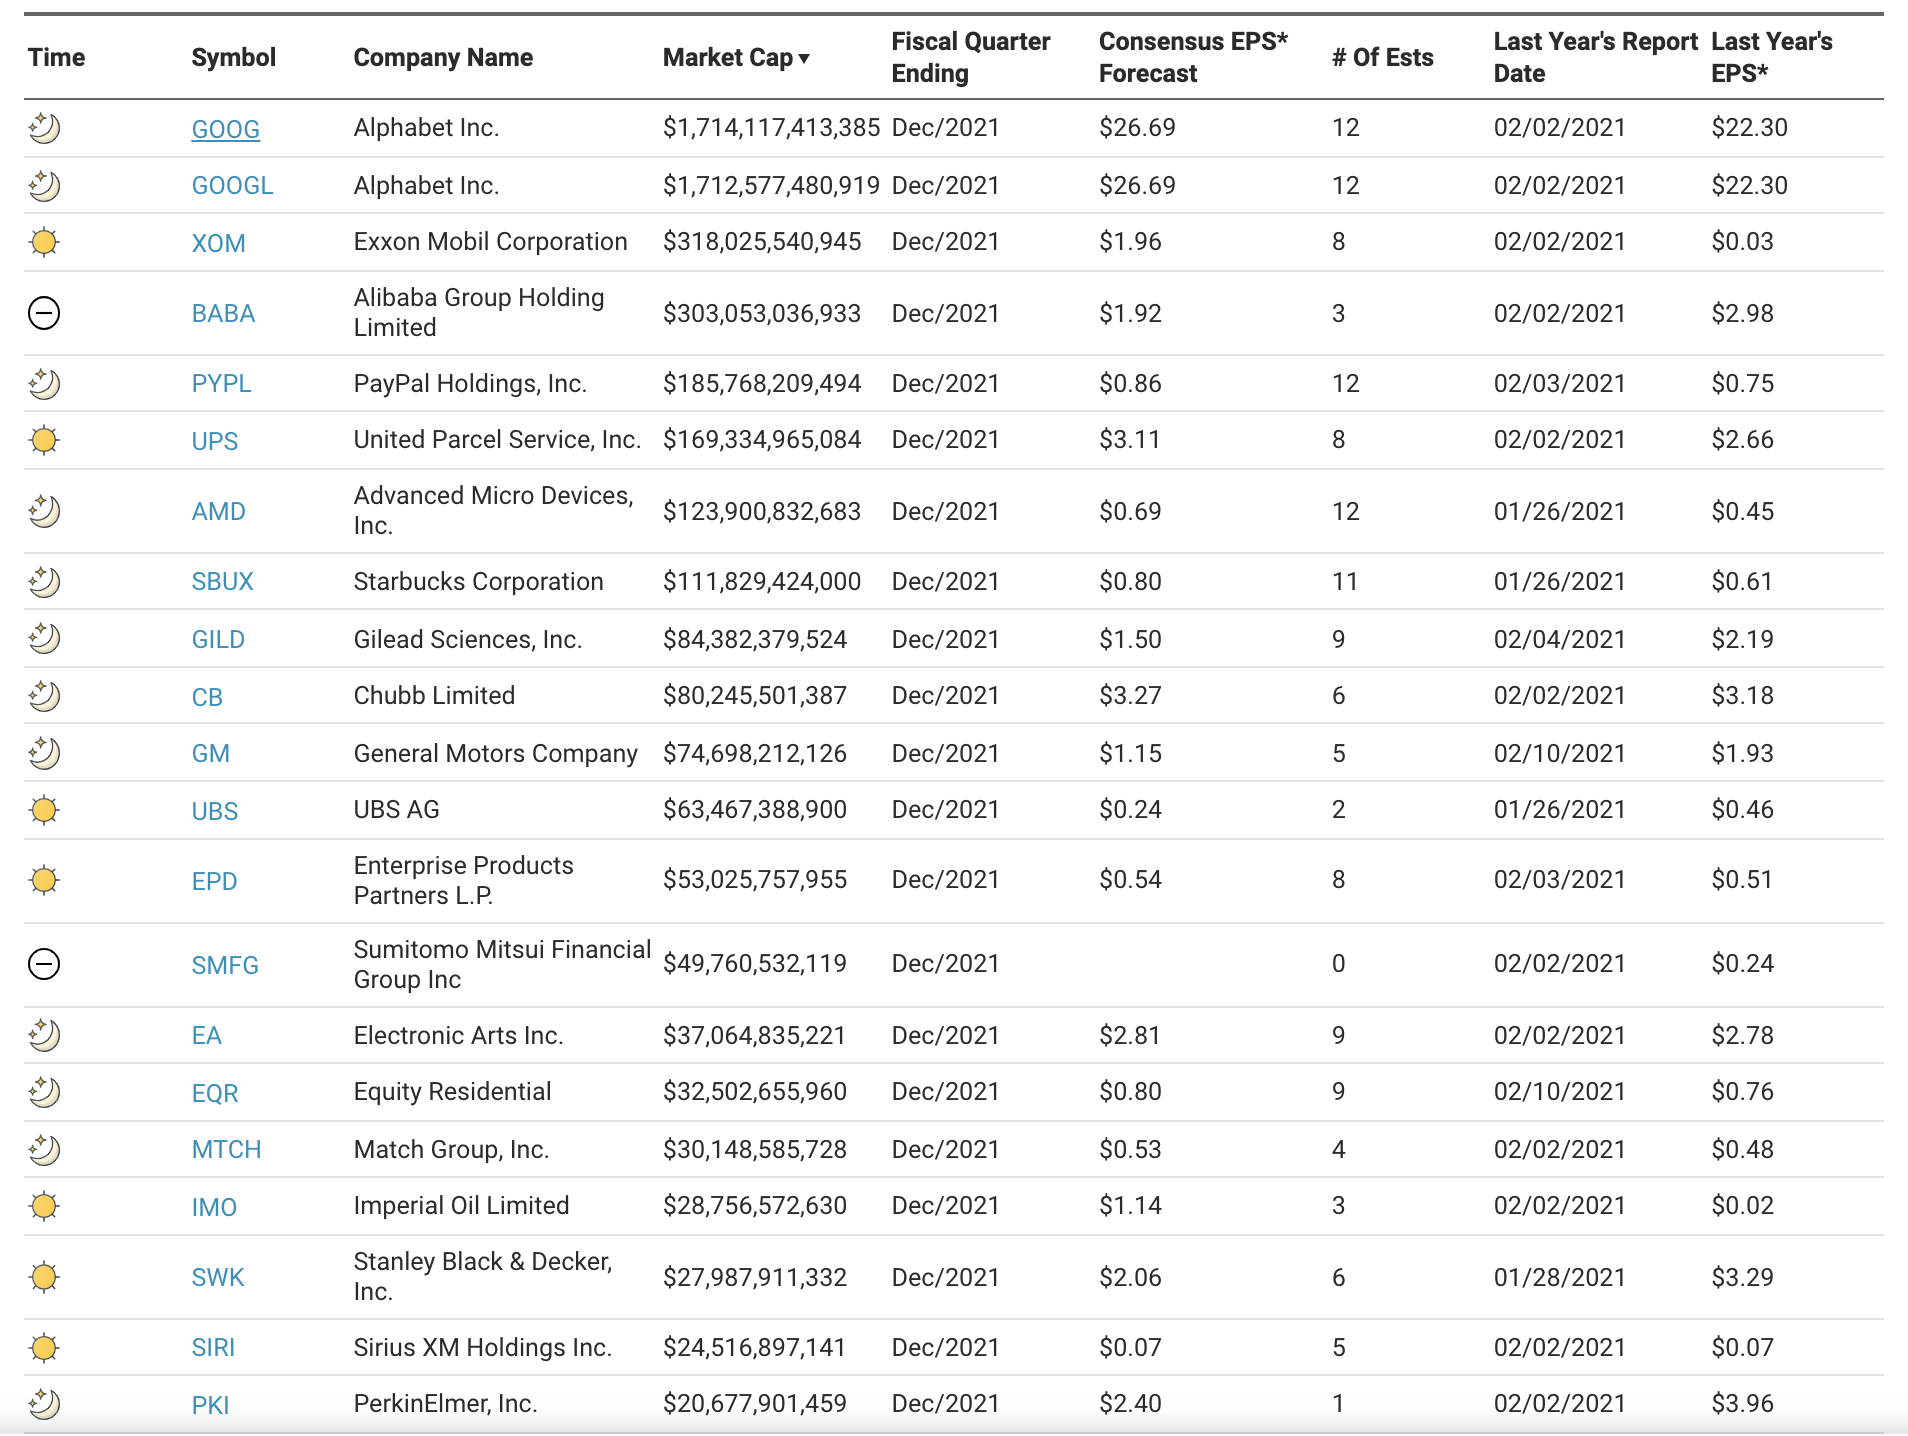Click the sun icon next to UPS
This screenshot has width=1908, height=1436.
[x=44, y=440]
